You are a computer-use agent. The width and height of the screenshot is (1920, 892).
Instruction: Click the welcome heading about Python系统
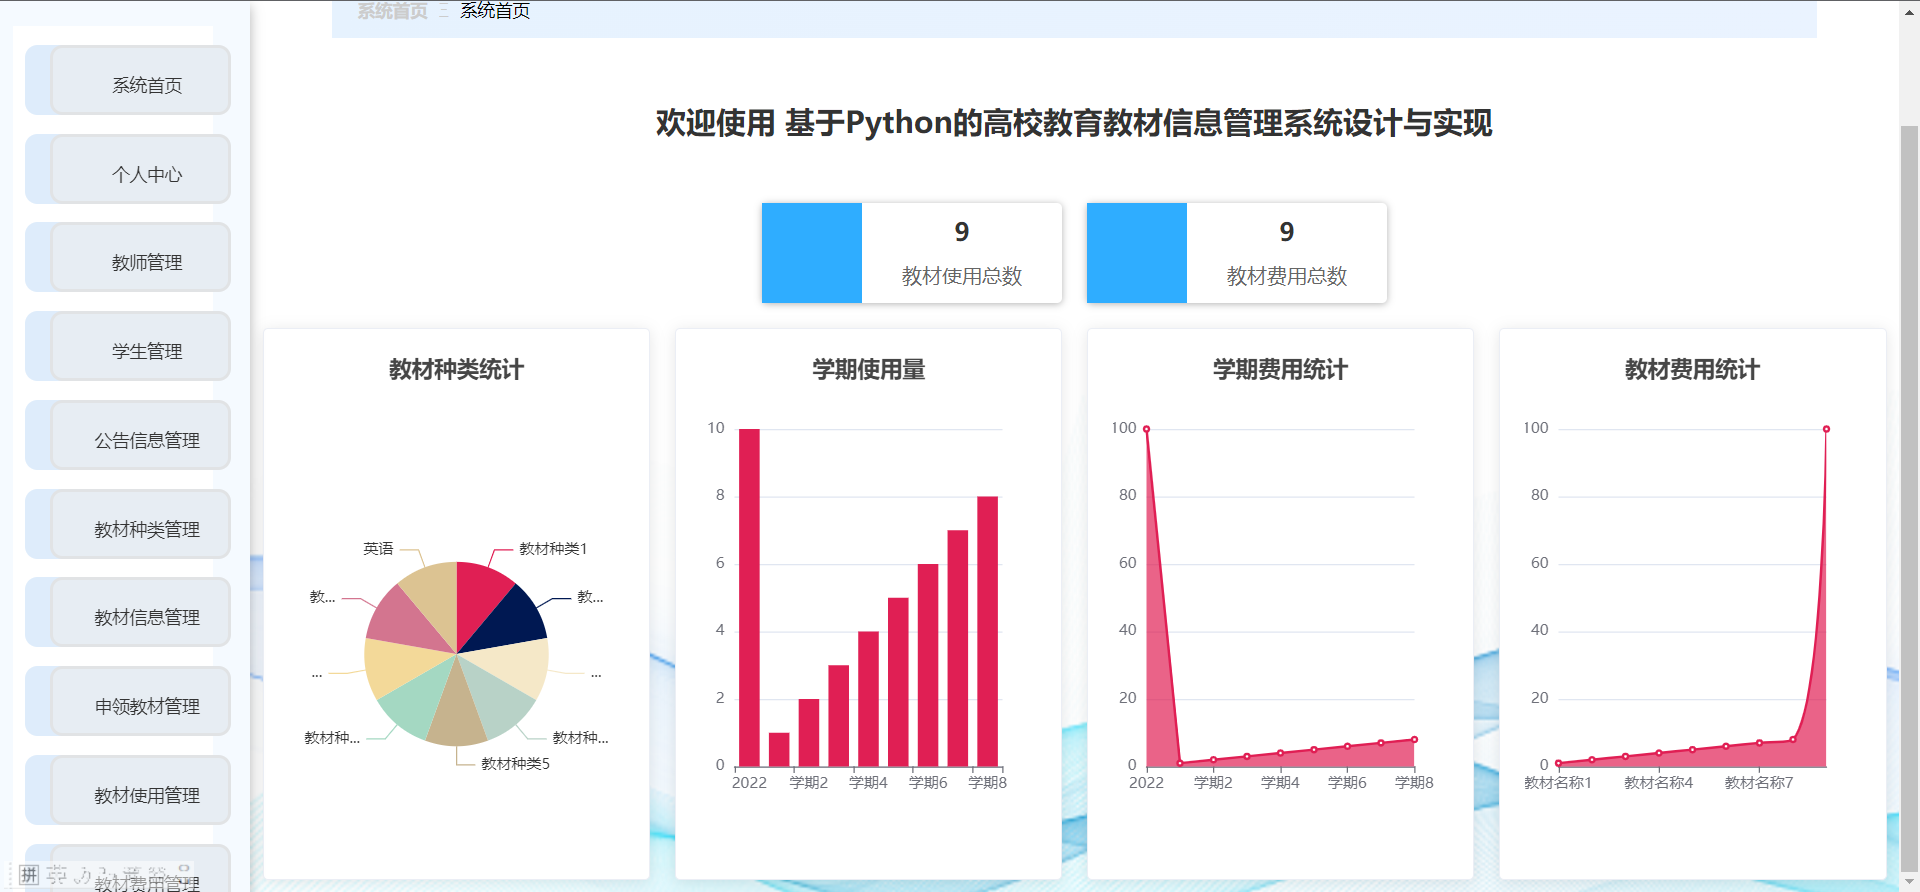1074,123
